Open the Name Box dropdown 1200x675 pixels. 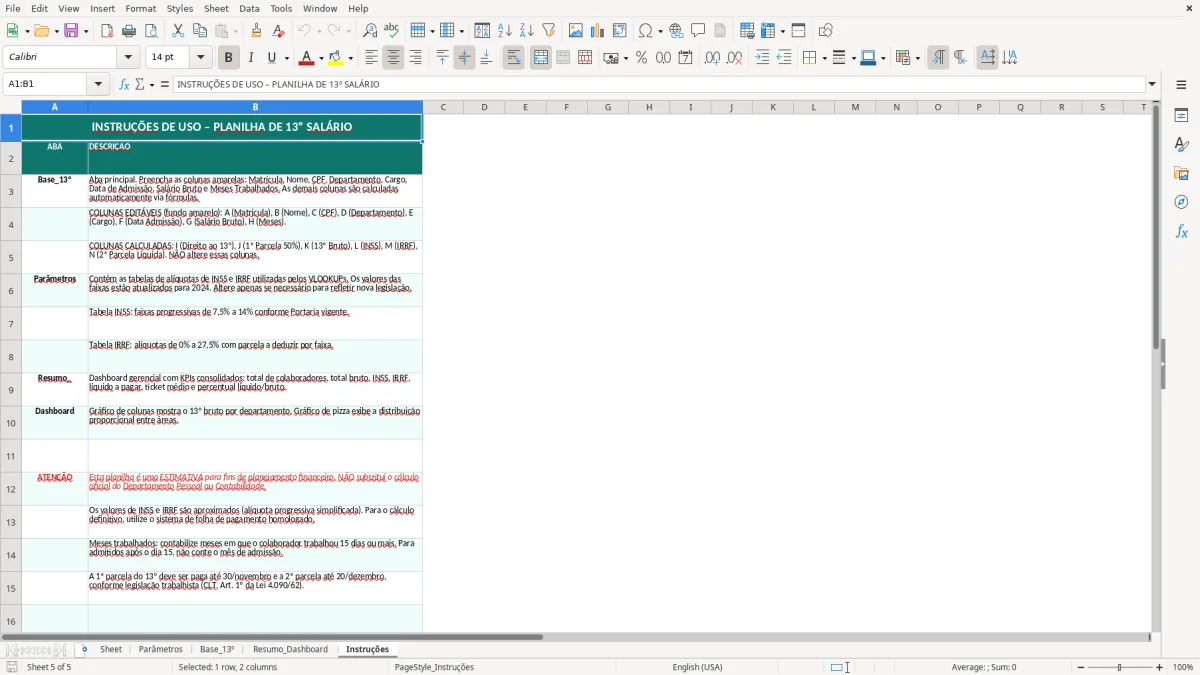98,84
